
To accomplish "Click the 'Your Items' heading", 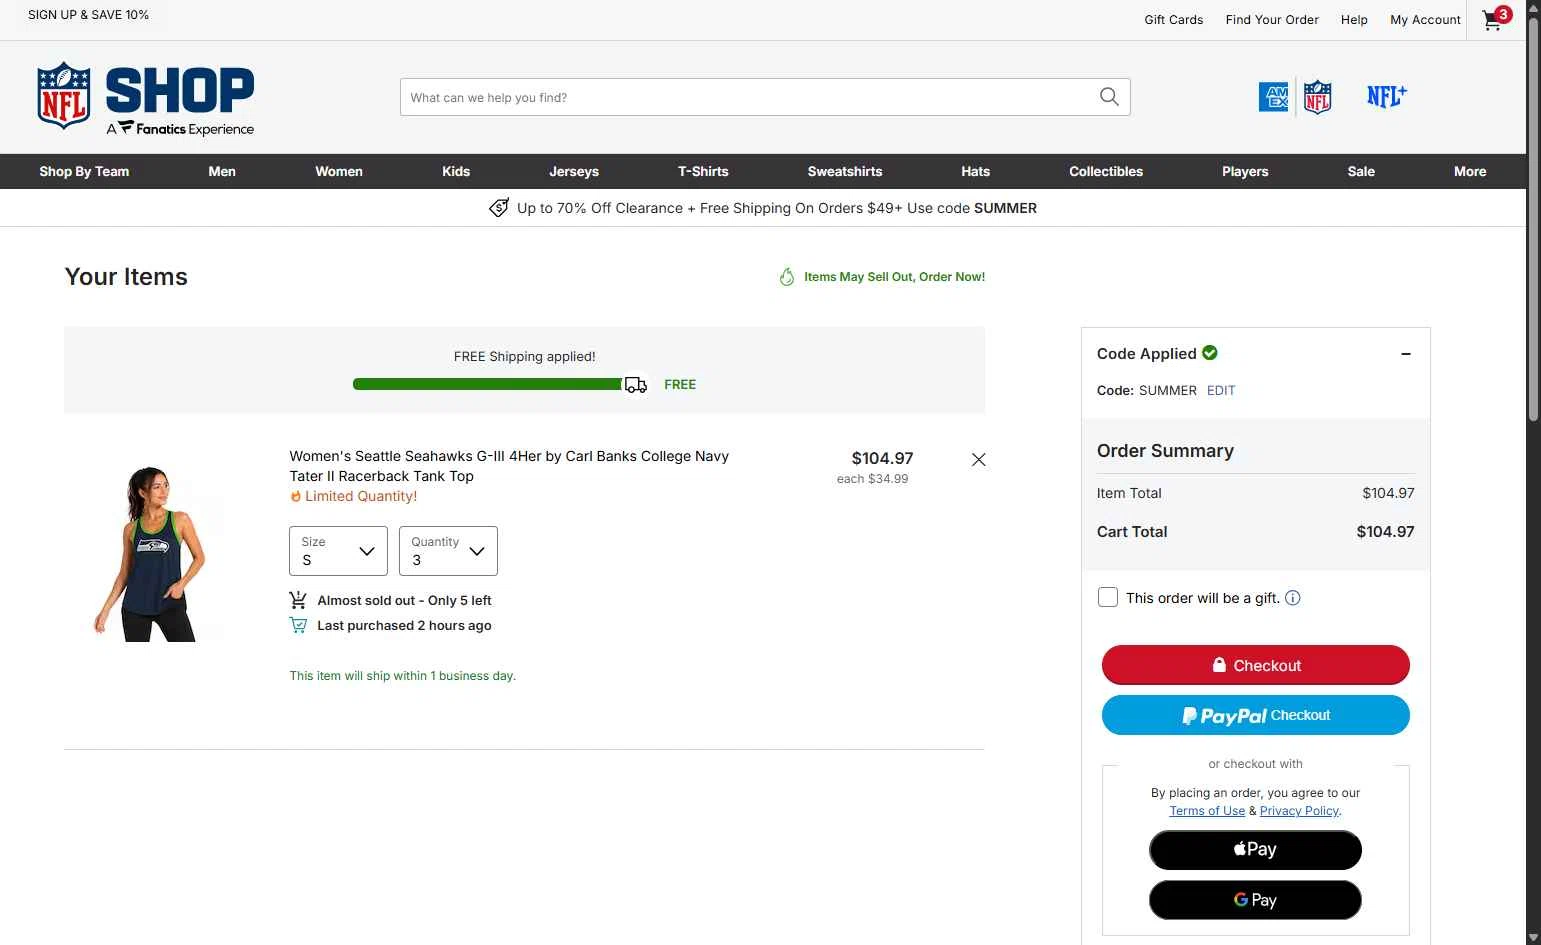I will pos(126,277).
